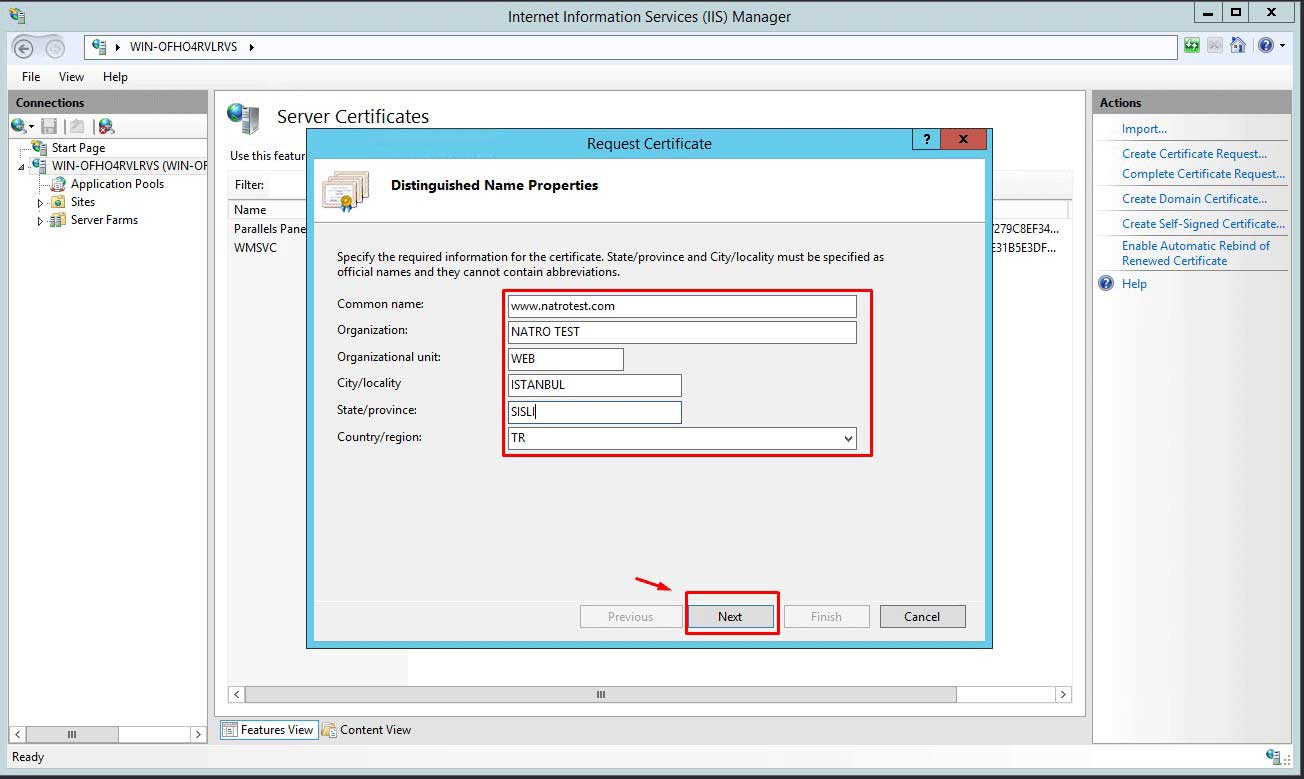The width and height of the screenshot is (1304, 779).
Task: Click the certificate list horizontal scrollbar
Action: pos(600,694)
